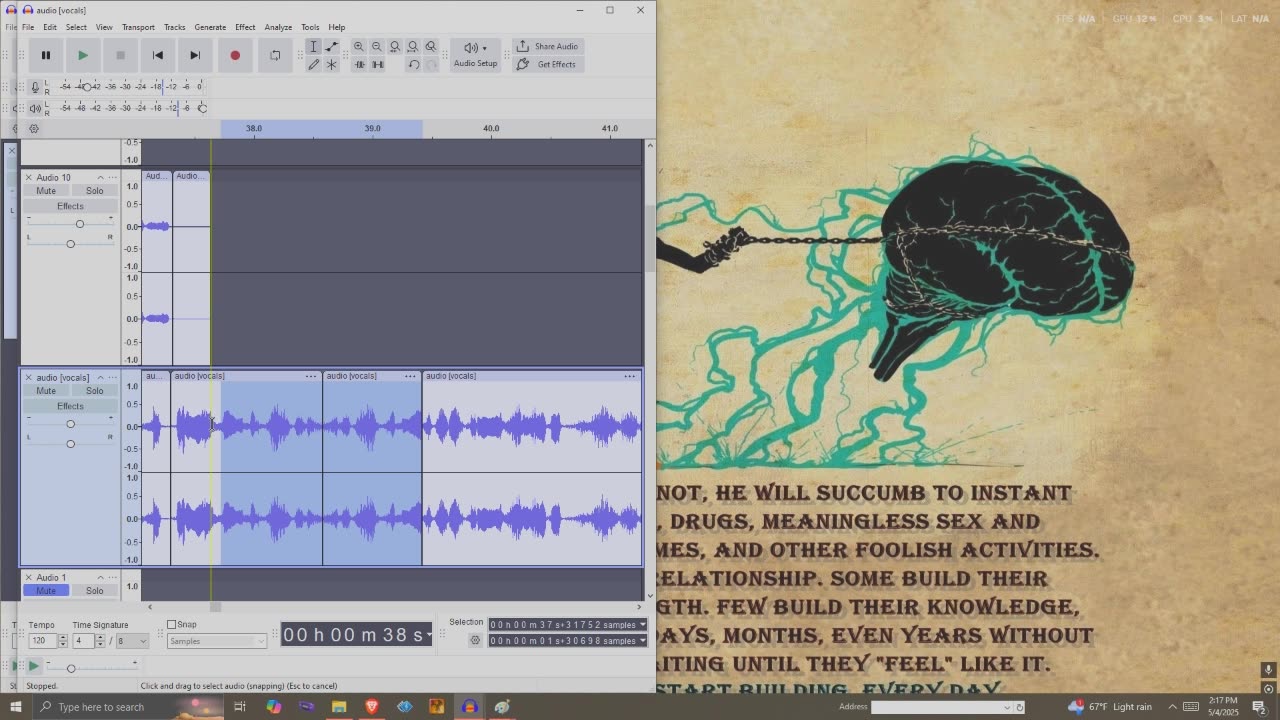Open the Generate menu
This screenshot has width=1280, height=720.
point(210,27)
